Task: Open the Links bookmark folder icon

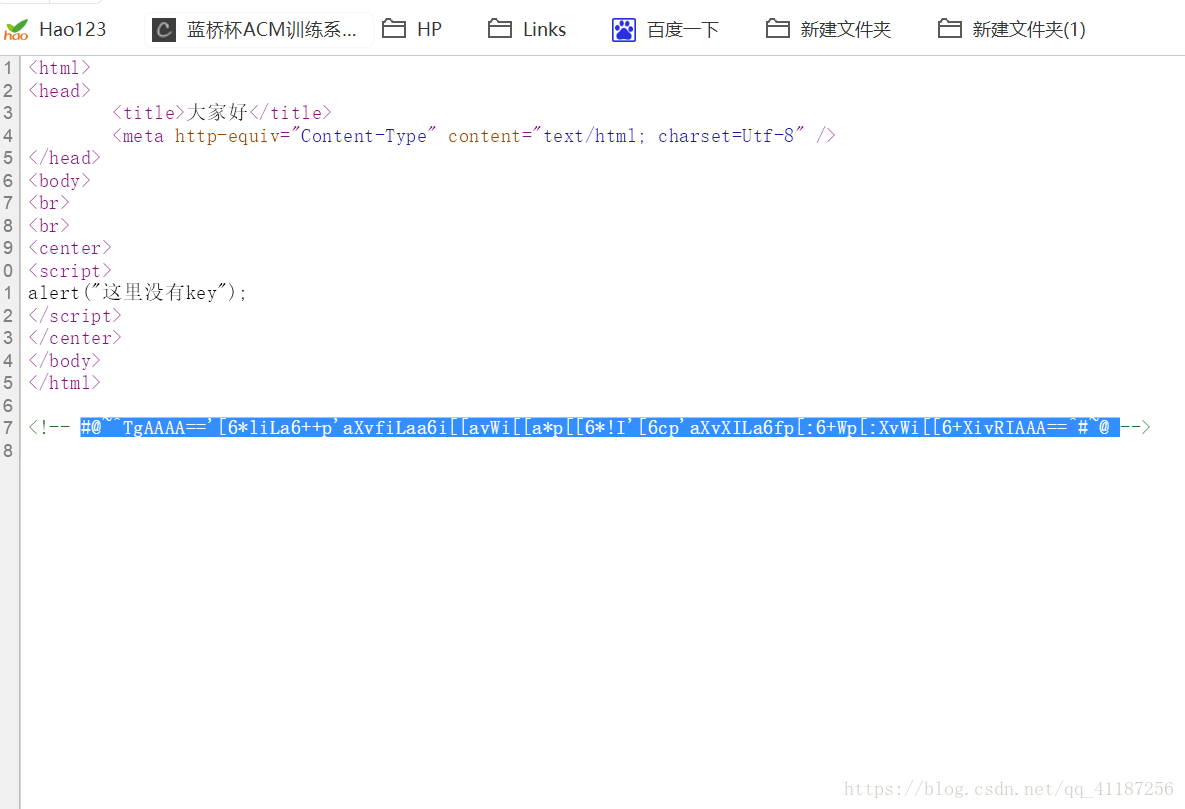Action: [x=500, y=29]
